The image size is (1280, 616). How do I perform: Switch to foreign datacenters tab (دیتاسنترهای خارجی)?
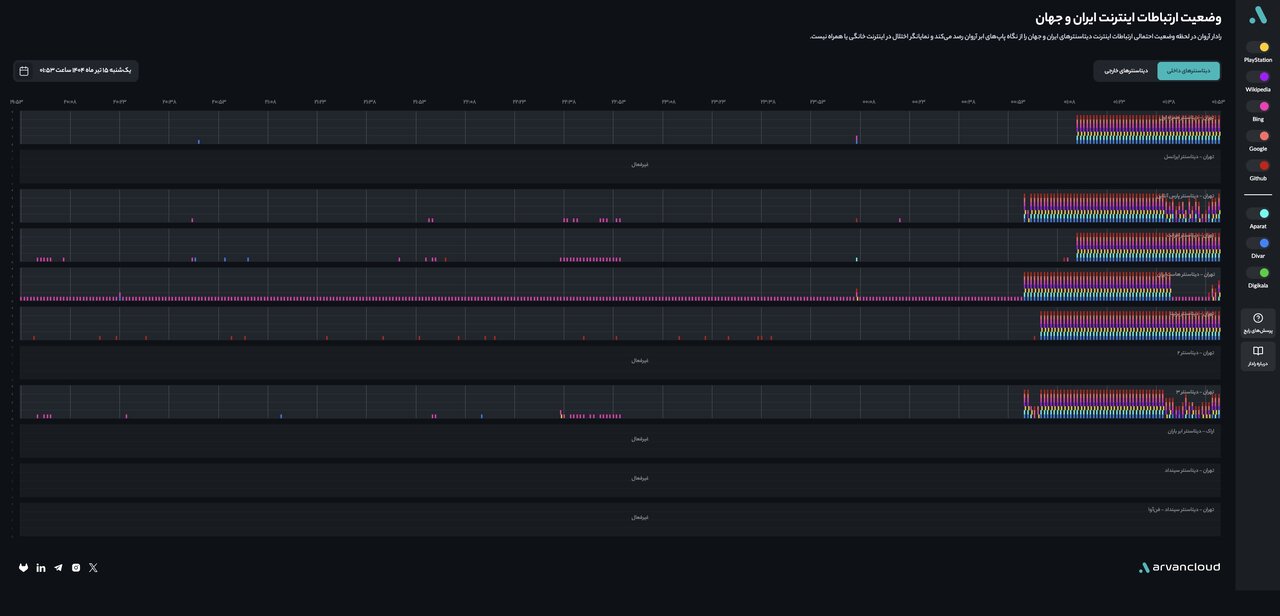(1126, 71)
